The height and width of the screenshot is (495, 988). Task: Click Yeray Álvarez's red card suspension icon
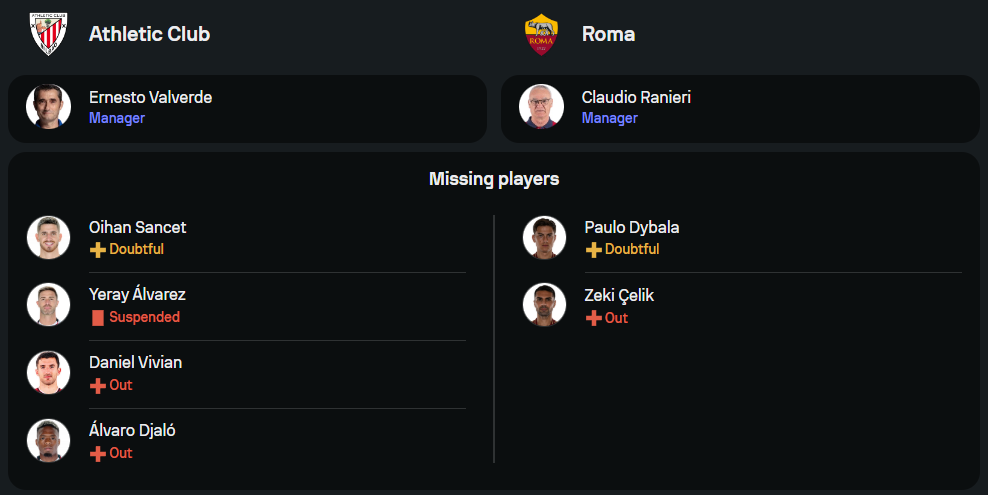point(98,317)
